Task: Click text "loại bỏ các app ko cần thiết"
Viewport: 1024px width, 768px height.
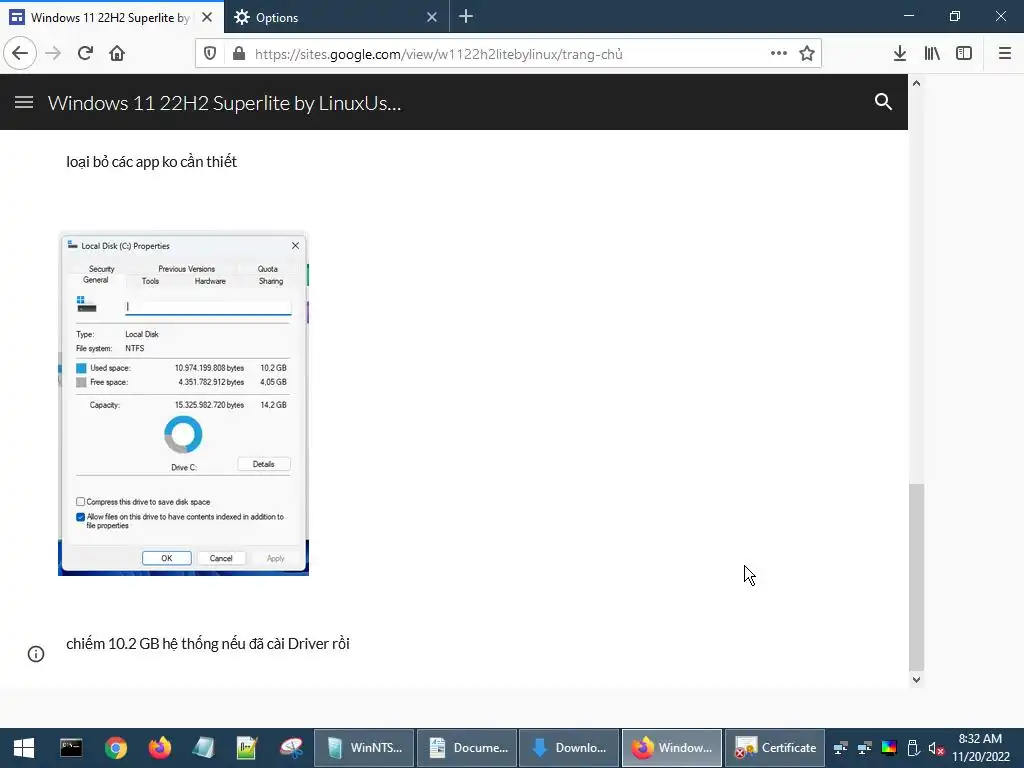Action: point(151,162)
